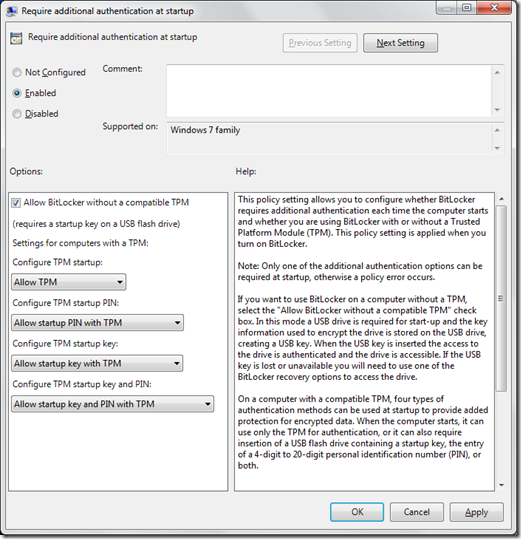
Task: Click inside the Comment text field
Action: tap(329, 91)
